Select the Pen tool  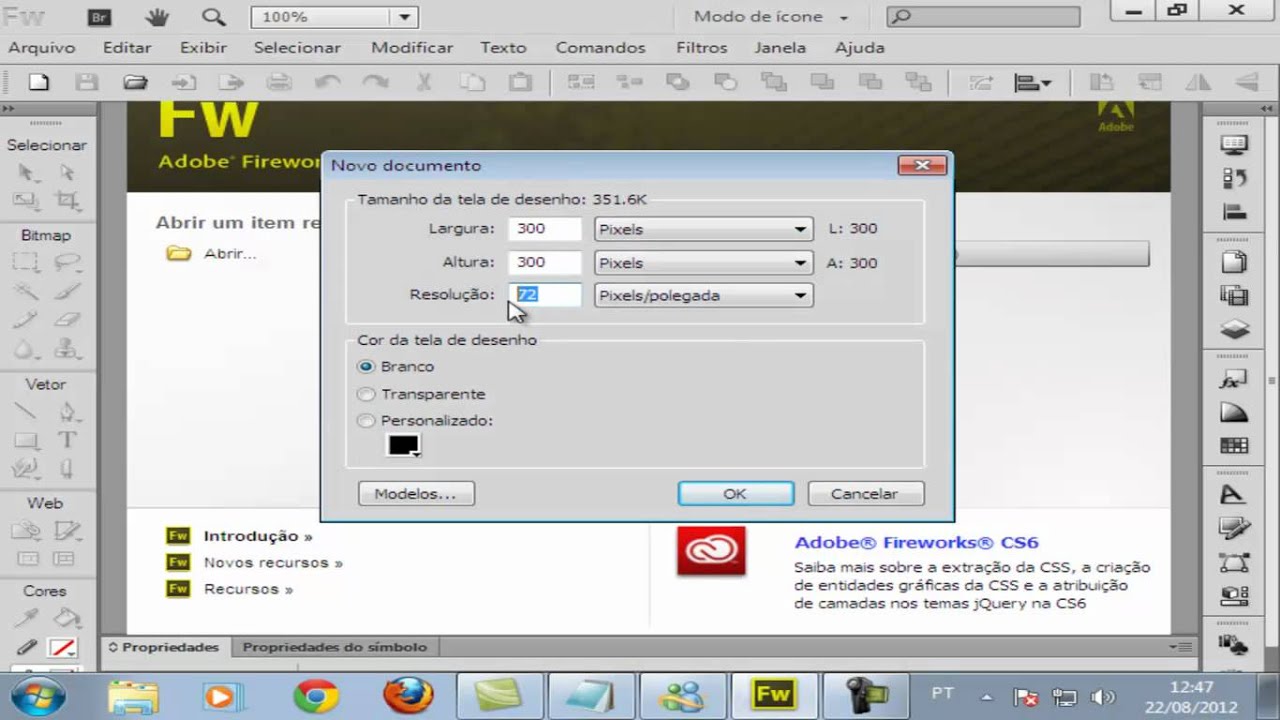click(x=66, y=411)
